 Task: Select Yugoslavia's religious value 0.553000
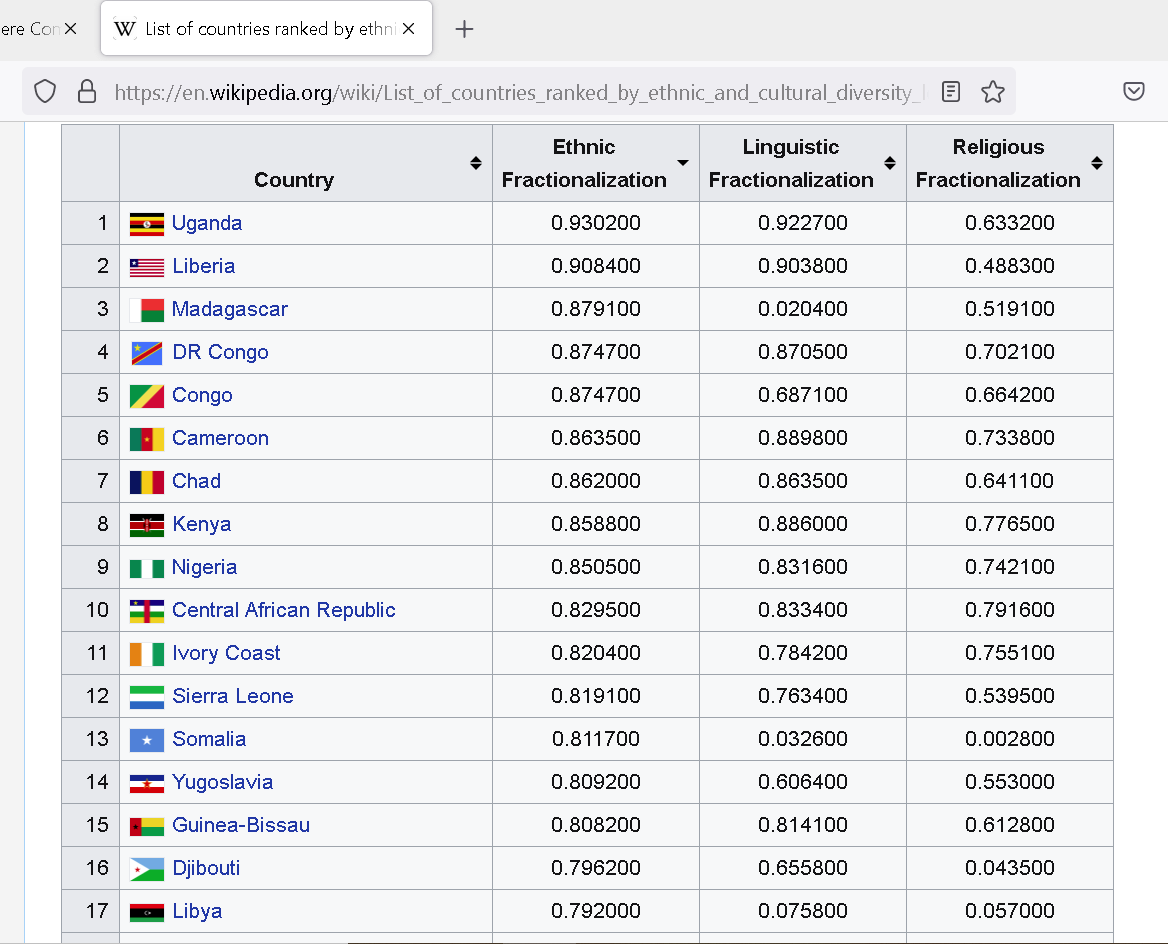click(x=1010, y=782)
